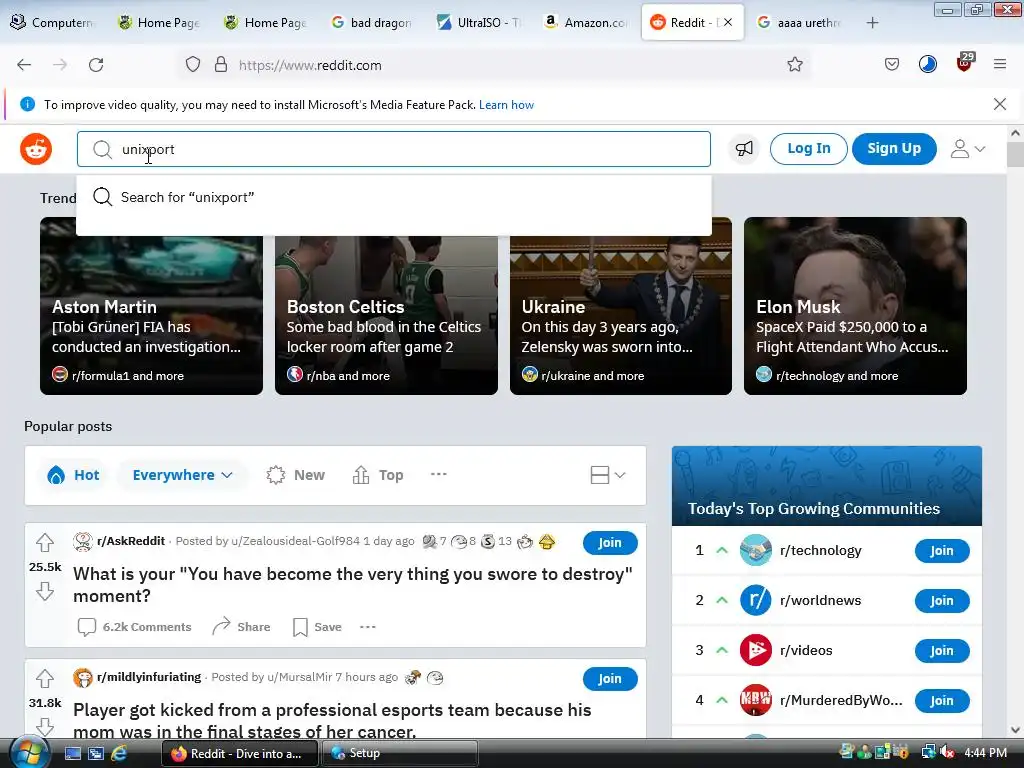
Task: Expand the Everywhere location dropdown
Action: [x=182, y=475]
